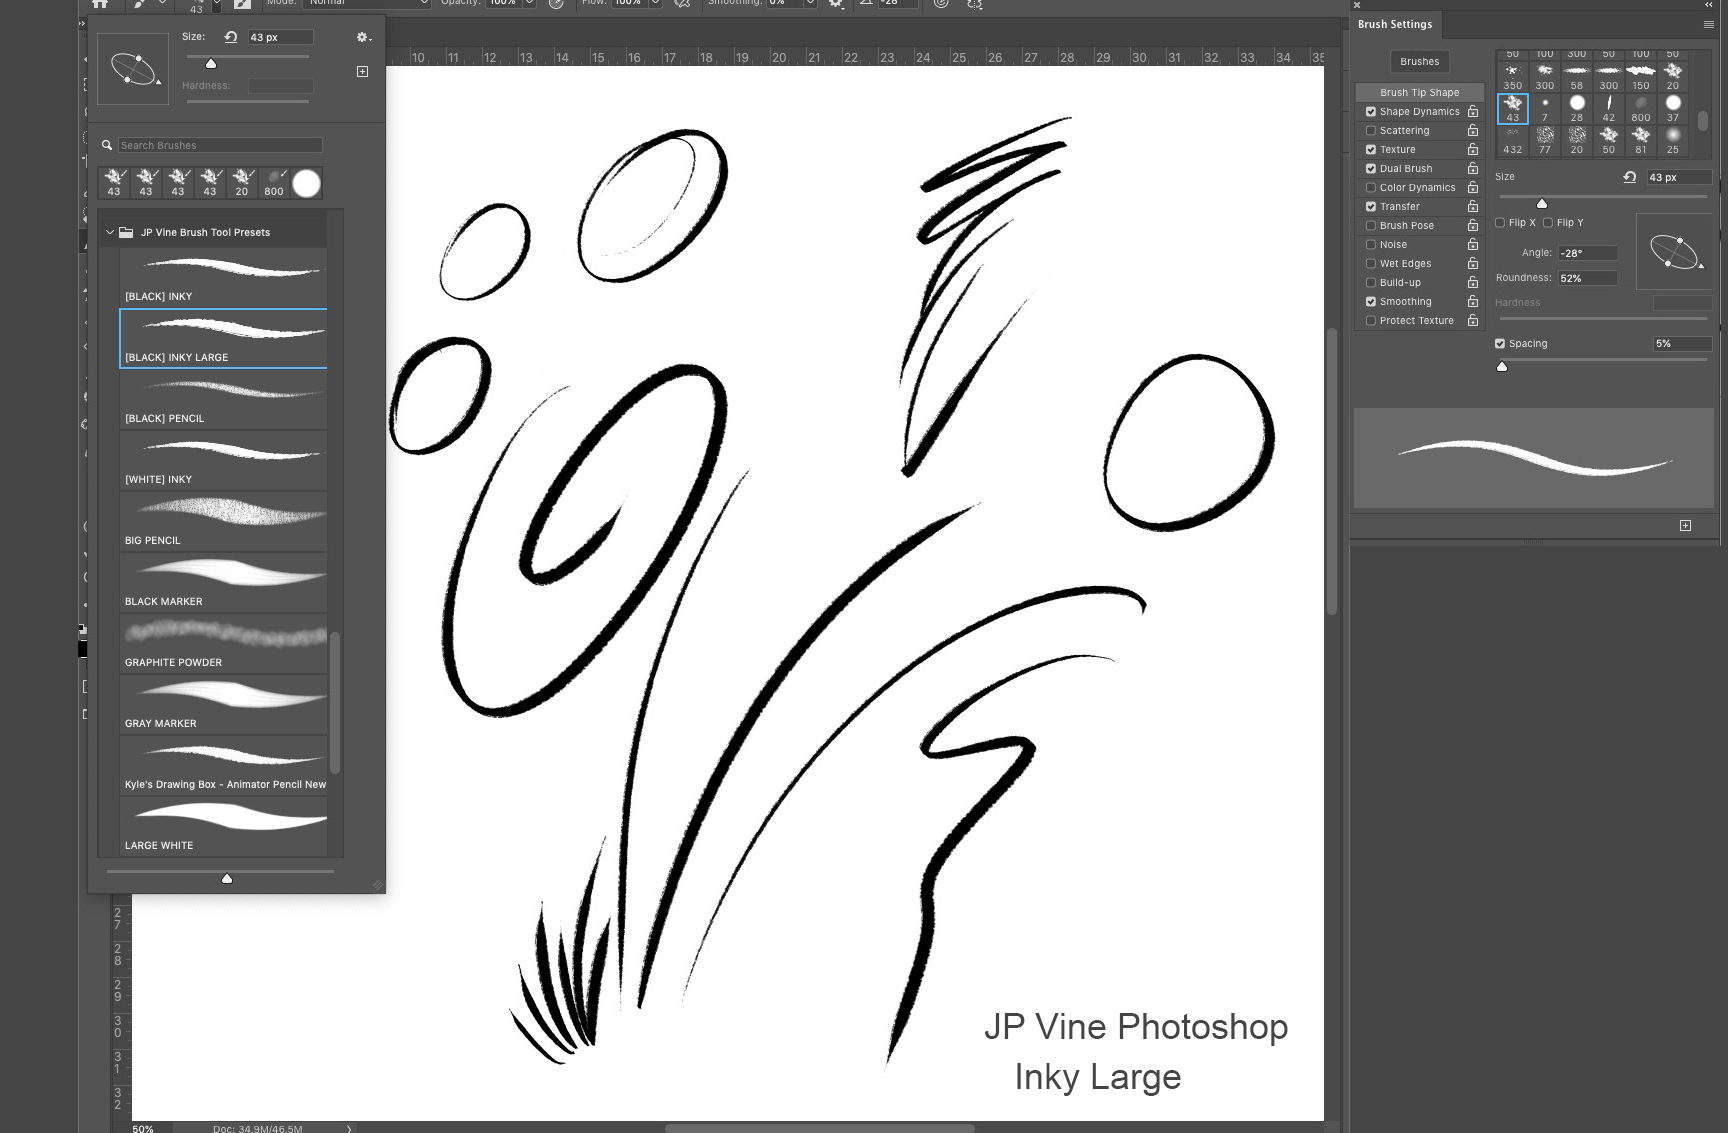Click the Roundness field showing 52%
Screen dimensions: 1728x1133
click(1587, 278)
